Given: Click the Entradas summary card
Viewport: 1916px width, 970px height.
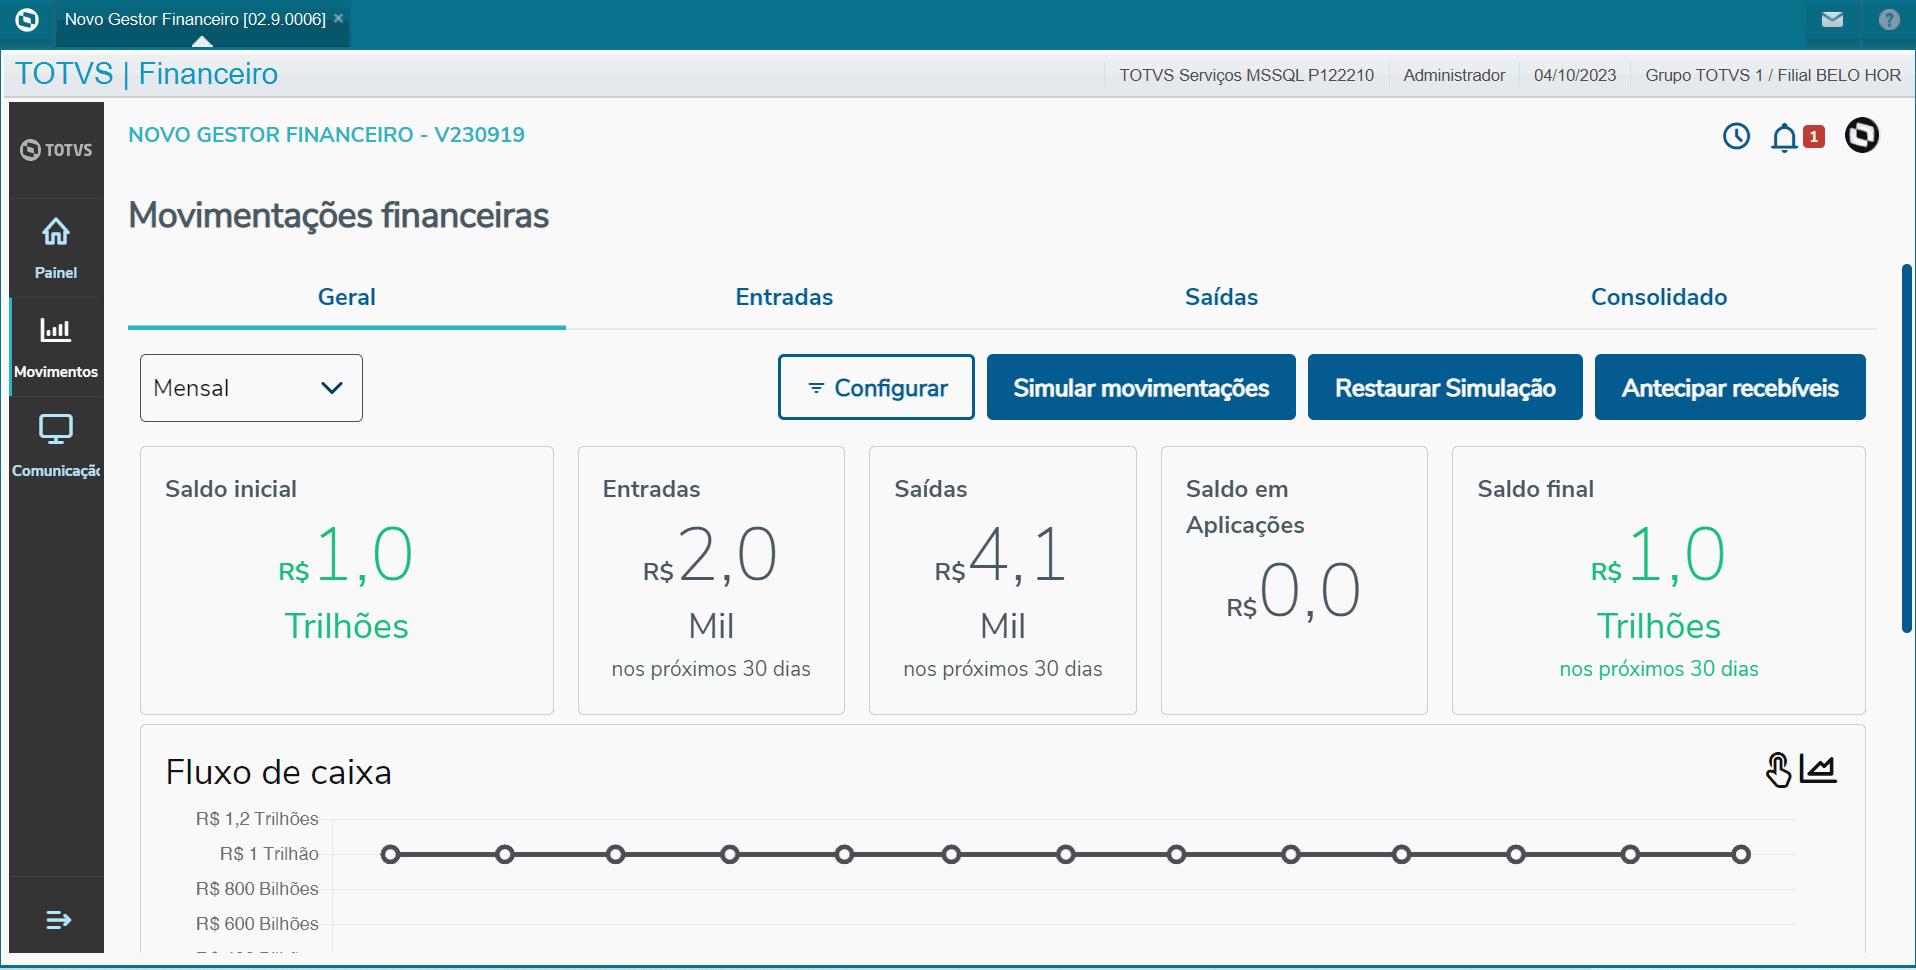Looking at the screenshot, I should [711, 580].
